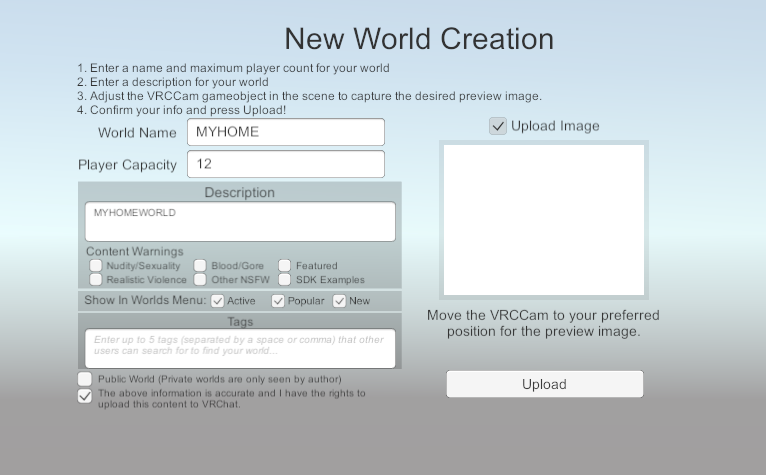Focus the World Name input field

tap(286, 132)
